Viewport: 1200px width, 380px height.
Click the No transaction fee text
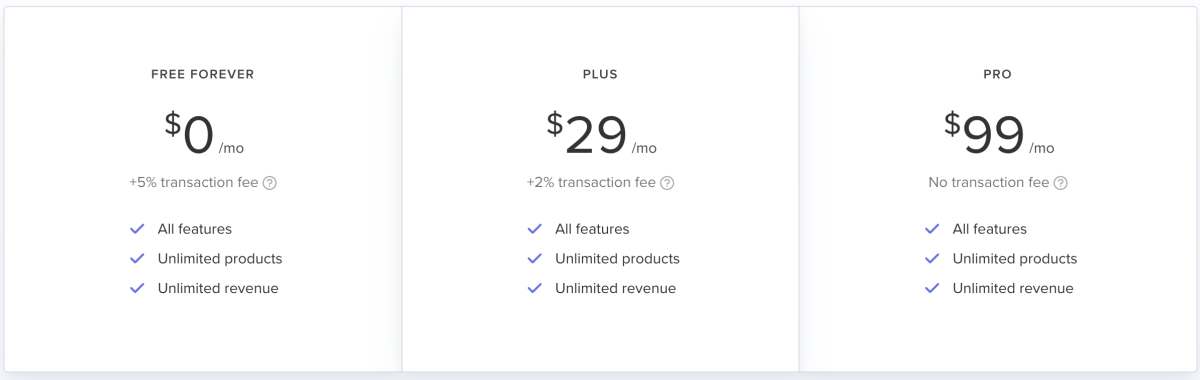[x=989, y=183]
